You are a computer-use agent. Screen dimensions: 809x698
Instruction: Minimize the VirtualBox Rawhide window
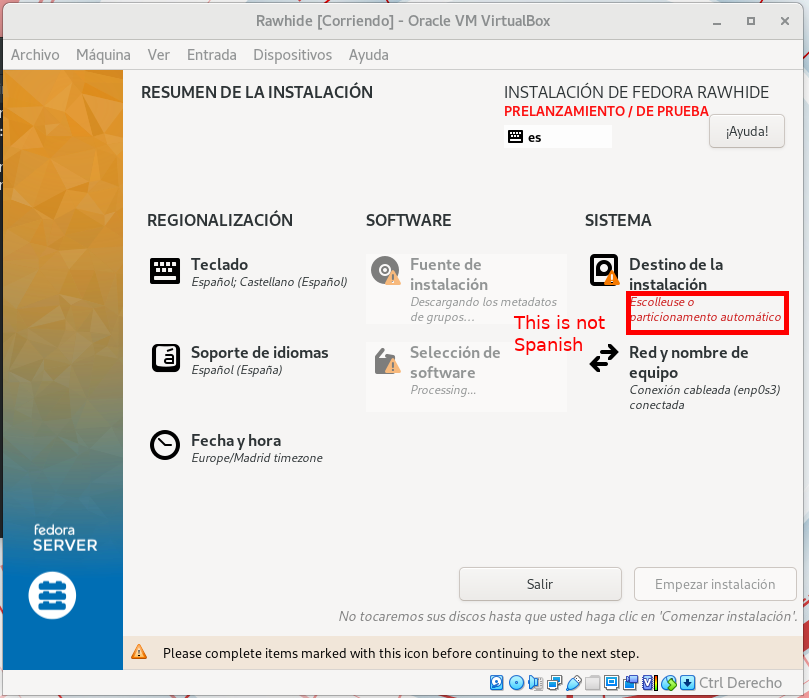tap(717, 21)
